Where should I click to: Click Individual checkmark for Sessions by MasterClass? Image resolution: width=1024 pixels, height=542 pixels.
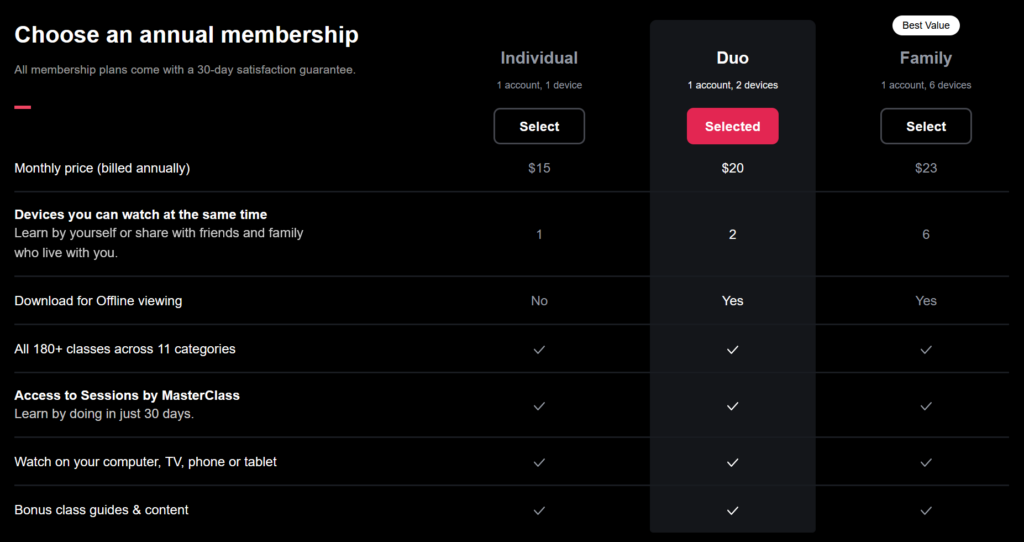pos(539,406)
